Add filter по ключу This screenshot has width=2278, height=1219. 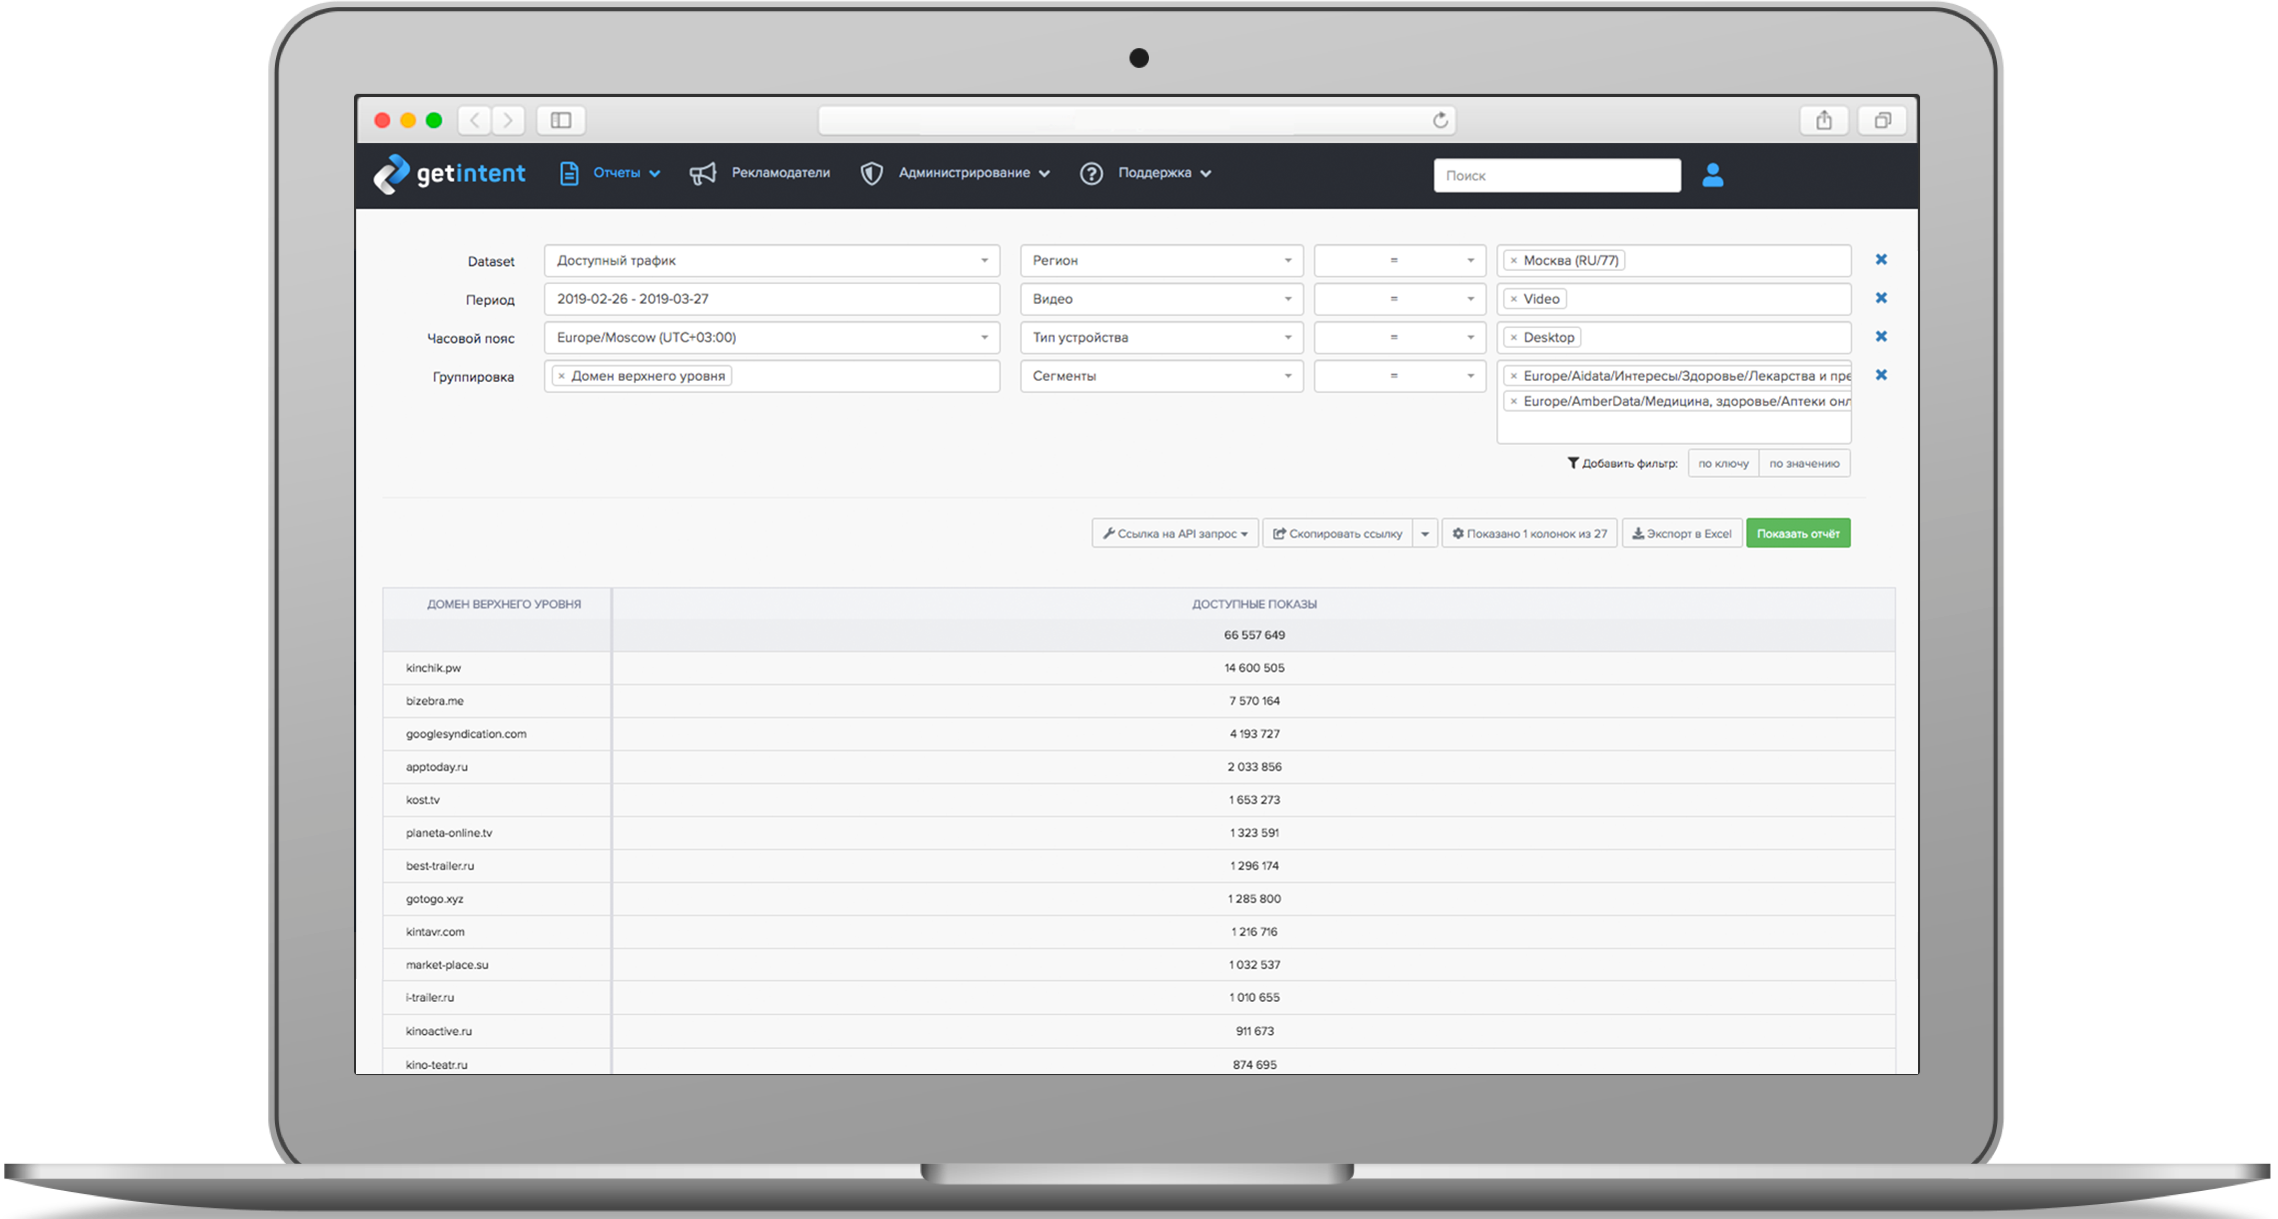coord(1722,463)
